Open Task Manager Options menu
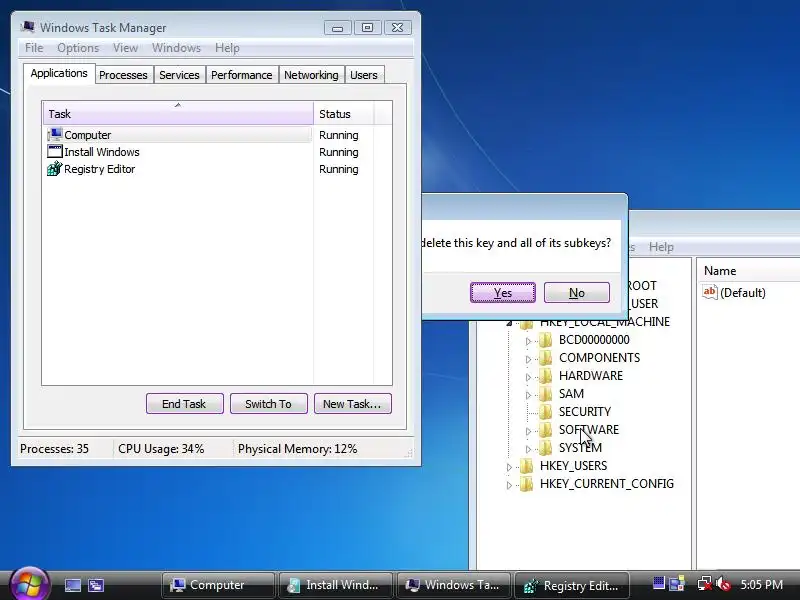Viewport: 800px width, 600px height. tap(78, 48)
